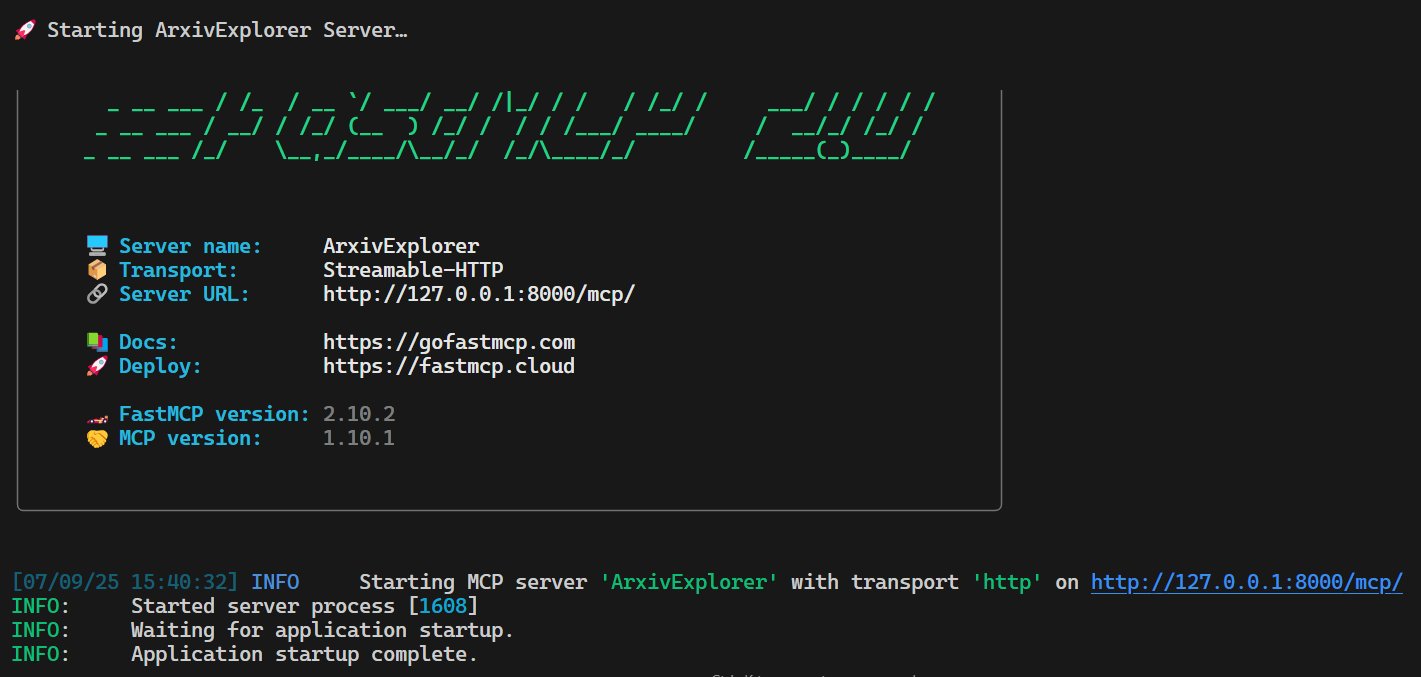Open the https://gofastmcp.com docs URL
This screenshot has width=1421, height=677.
click(449, 342)
